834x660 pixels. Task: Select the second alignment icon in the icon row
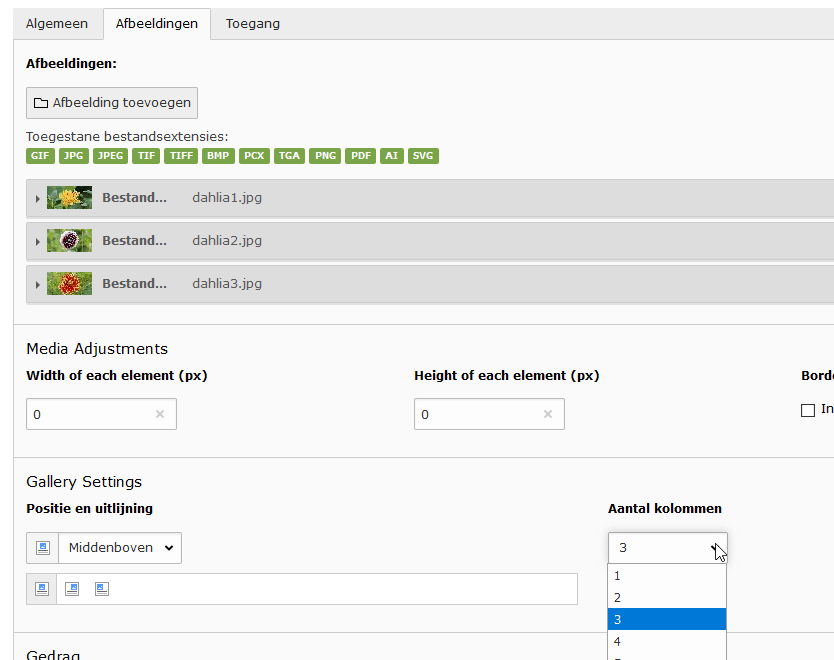[x=72, y=589]
